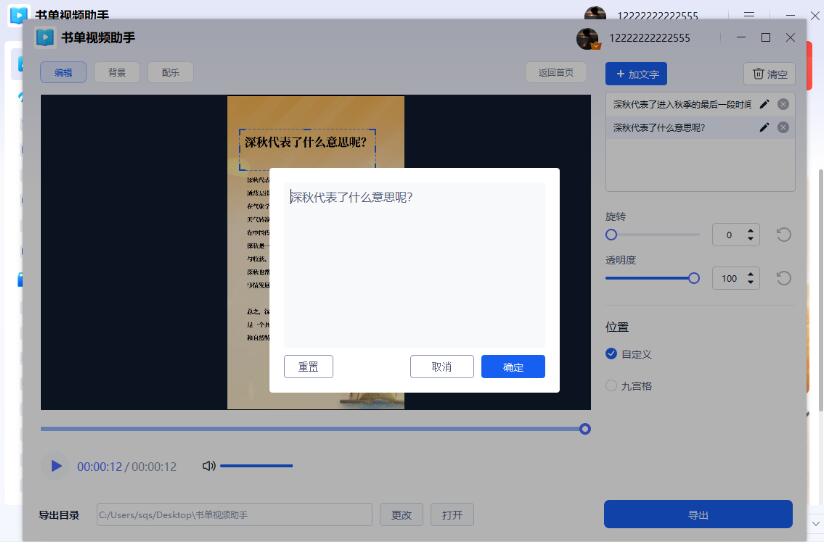824x550 pixels.
Task: Increase opacity value with up arrow
Action: click(750, 274)
